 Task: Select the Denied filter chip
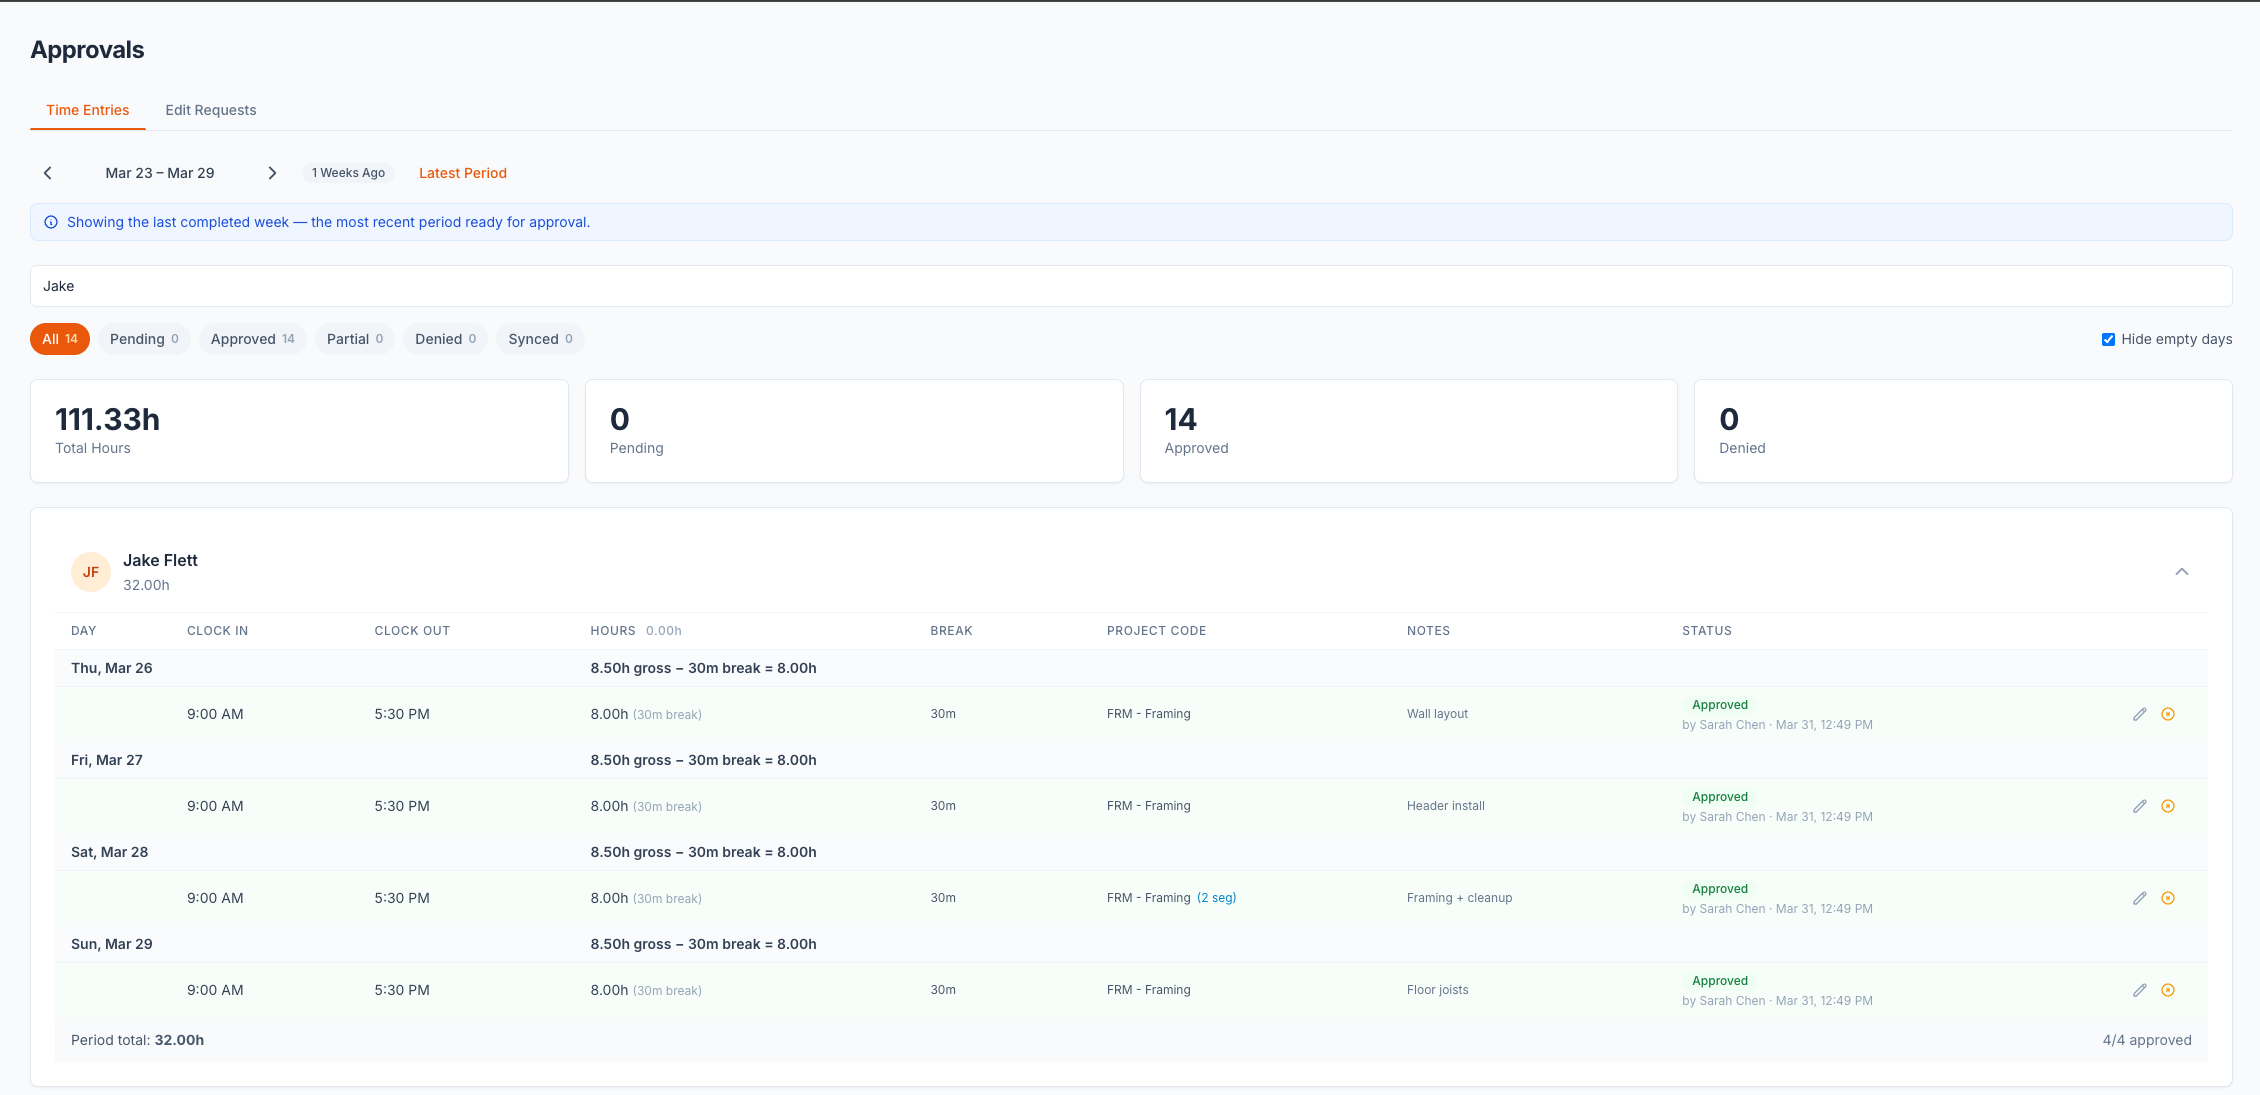pos(445,339)
